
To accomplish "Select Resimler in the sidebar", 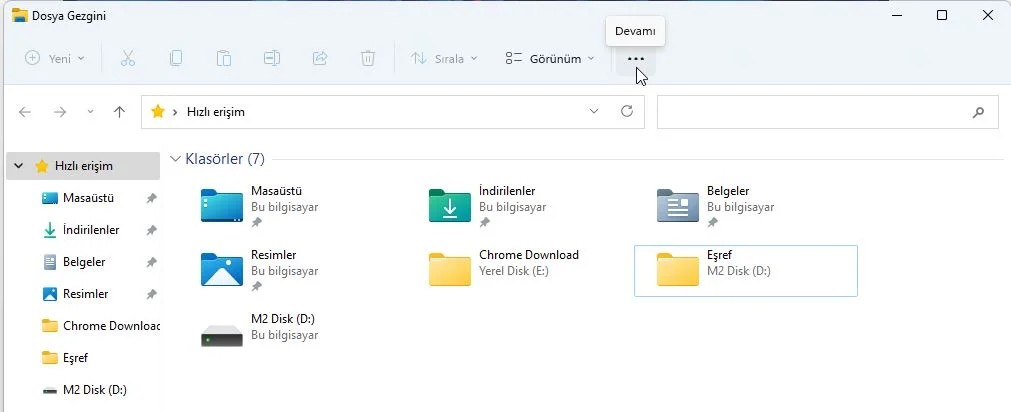I will [x=84, y=294].
